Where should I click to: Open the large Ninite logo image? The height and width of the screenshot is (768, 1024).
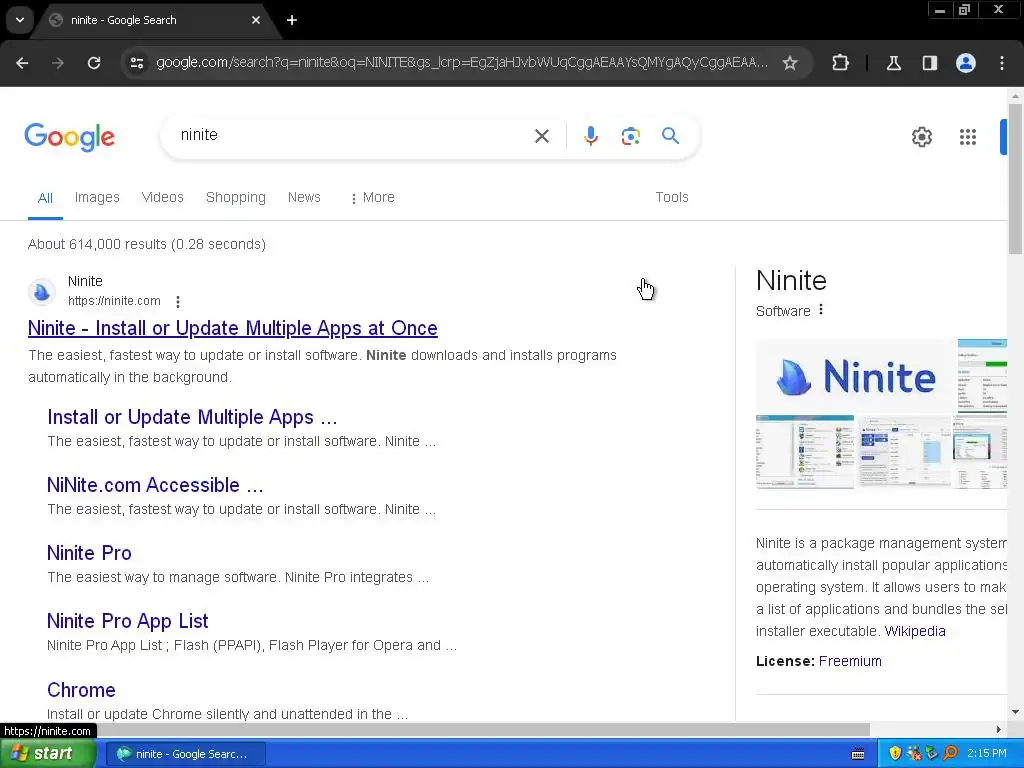(x=856, y=376)
